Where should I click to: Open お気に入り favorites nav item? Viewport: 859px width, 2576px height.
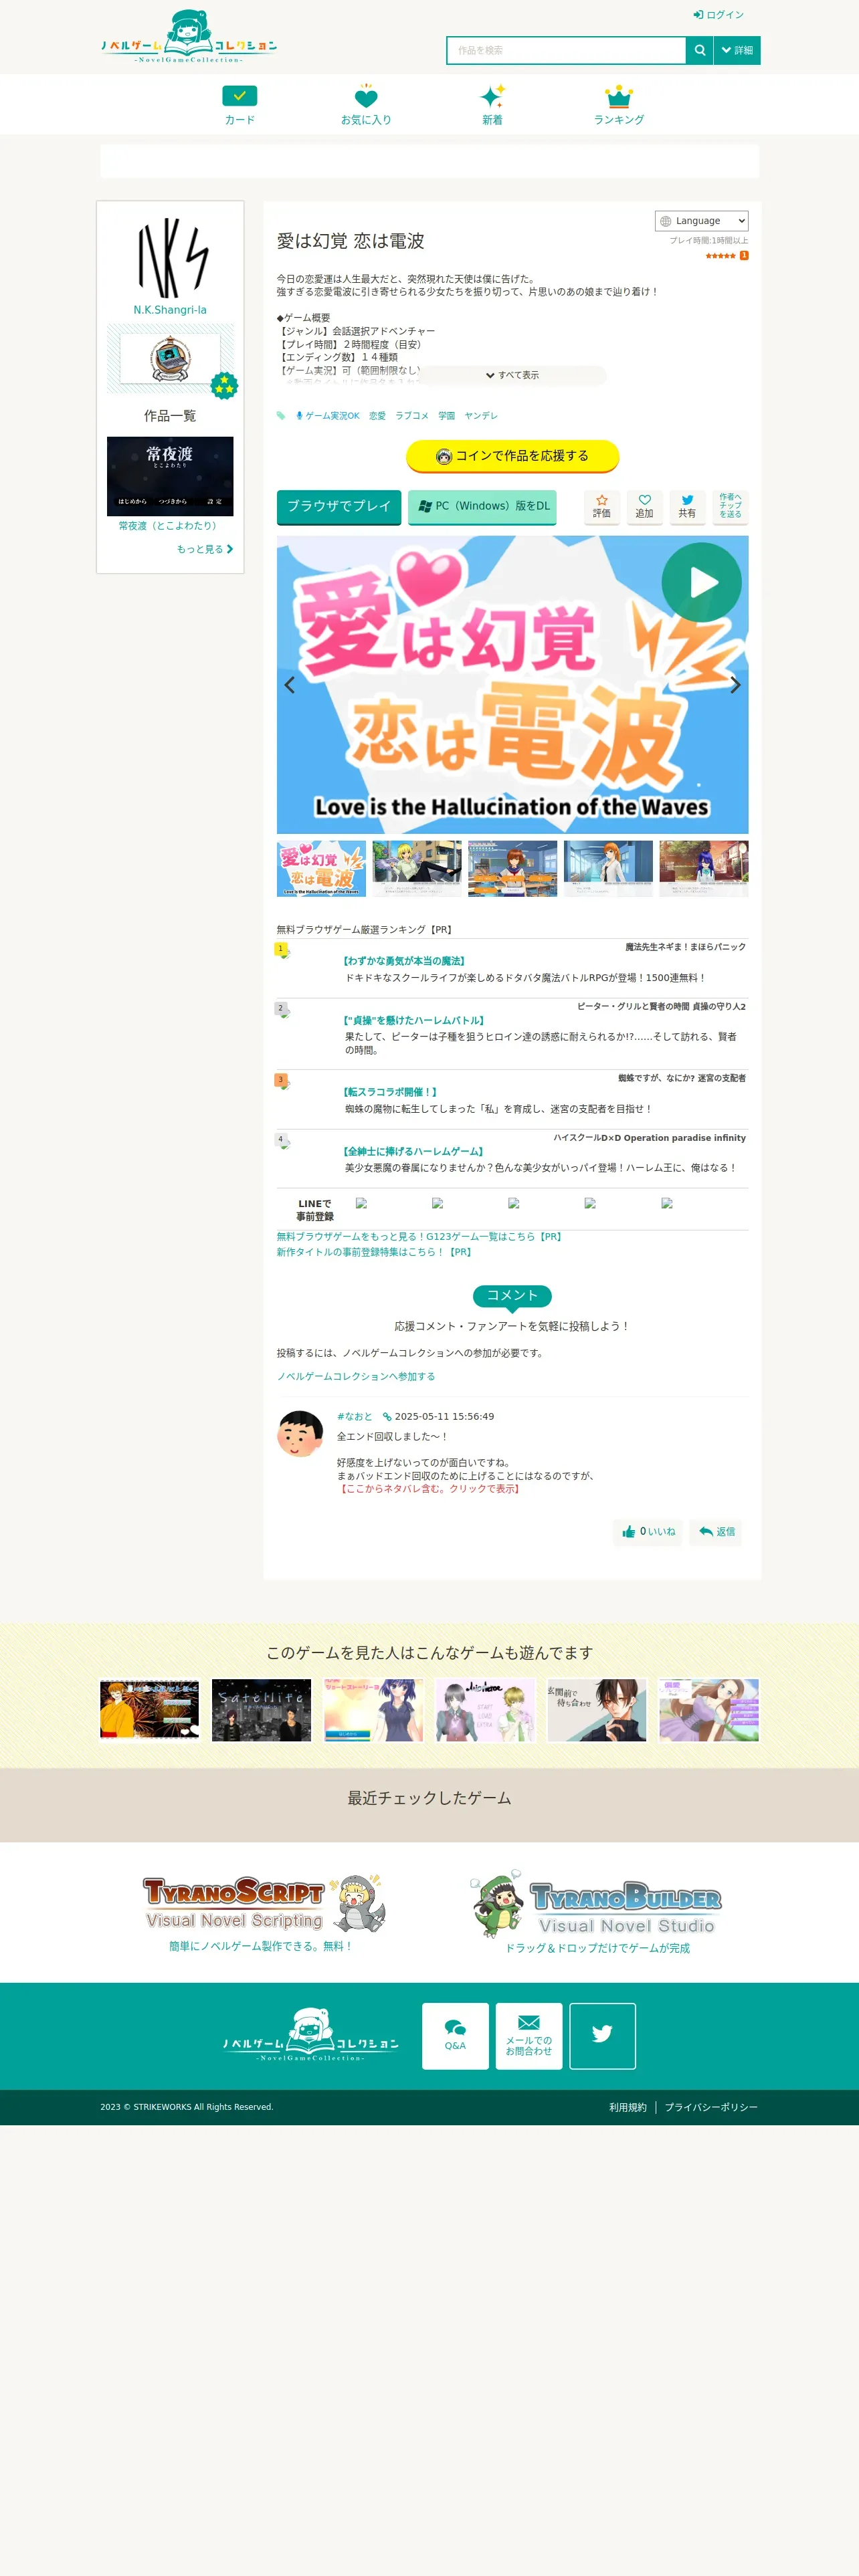pyautogui.click(x=366, y=105)
